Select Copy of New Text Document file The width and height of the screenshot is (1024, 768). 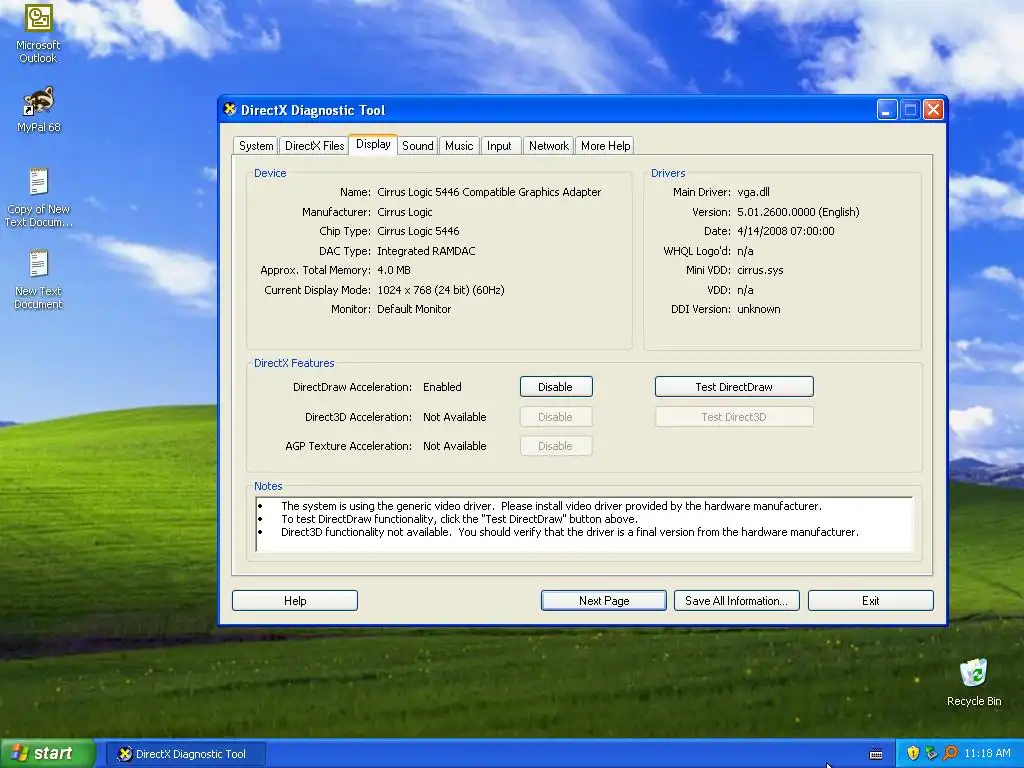(38, 198)
